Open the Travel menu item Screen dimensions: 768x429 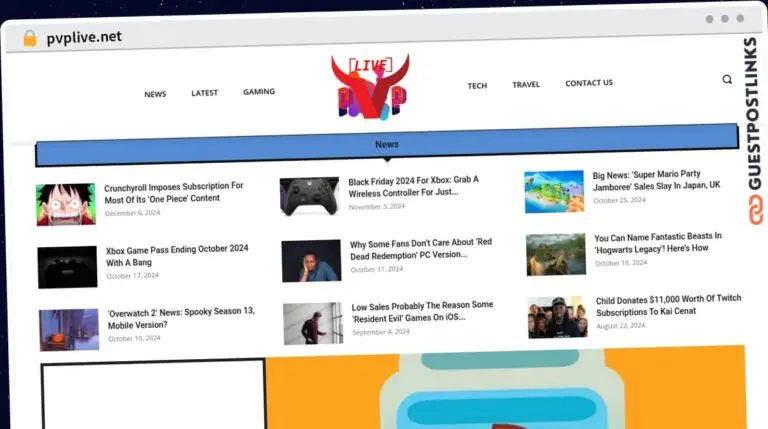click(526, 84)
